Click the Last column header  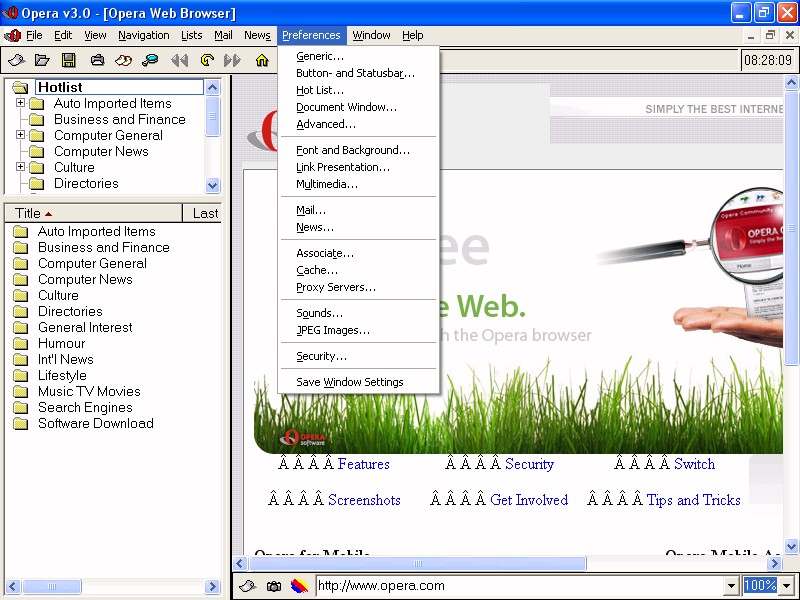(202, 213)
